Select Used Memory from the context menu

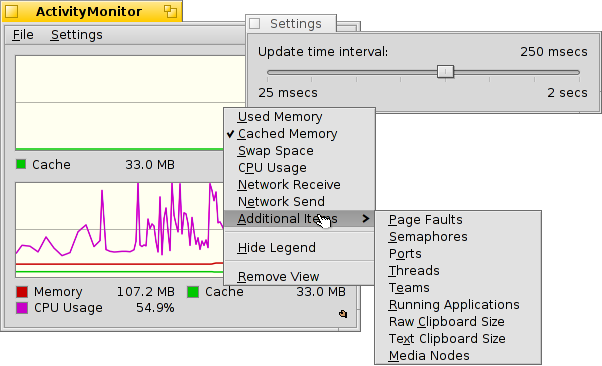click(x=299, y=117)
